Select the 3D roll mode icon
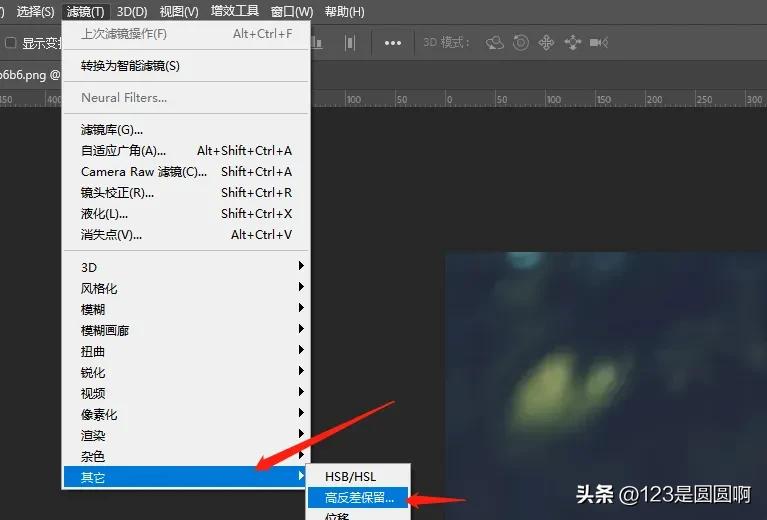Viewport: 767px width, 520px height. point(520,43)
